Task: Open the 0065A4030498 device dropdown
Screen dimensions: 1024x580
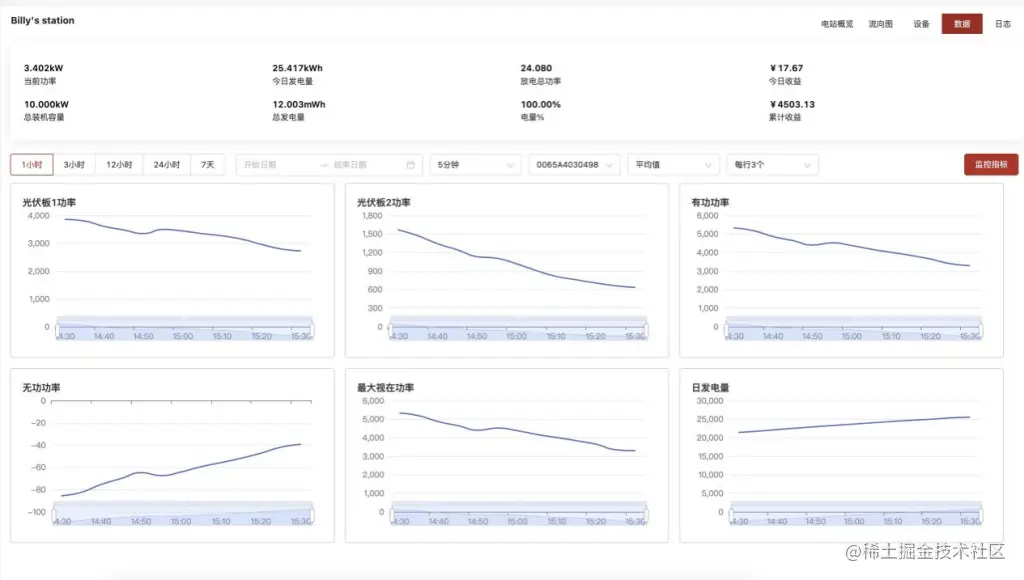Action: (574, 165)
